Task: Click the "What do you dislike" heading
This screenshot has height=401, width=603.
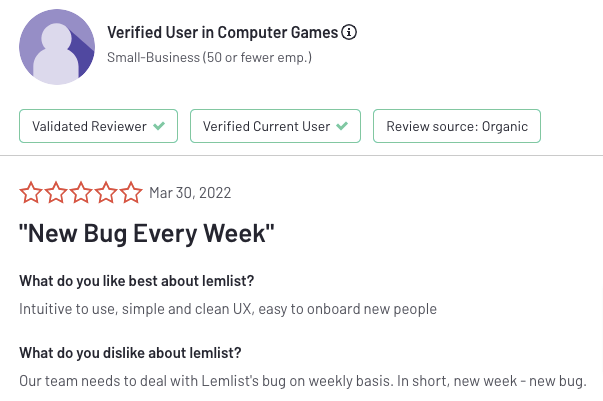Action: click(130, 353)
